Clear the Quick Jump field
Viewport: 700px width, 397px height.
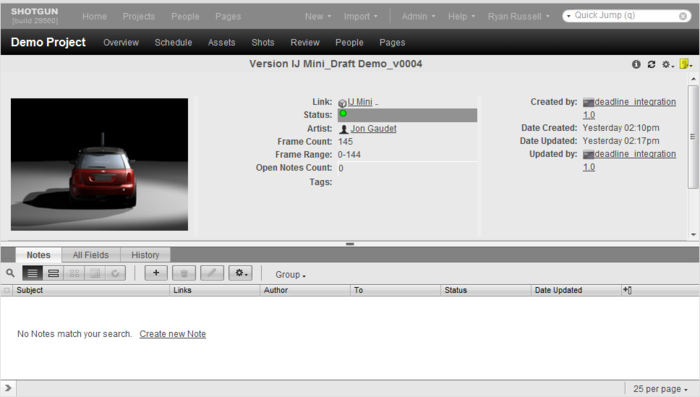[x=683, y=16]
